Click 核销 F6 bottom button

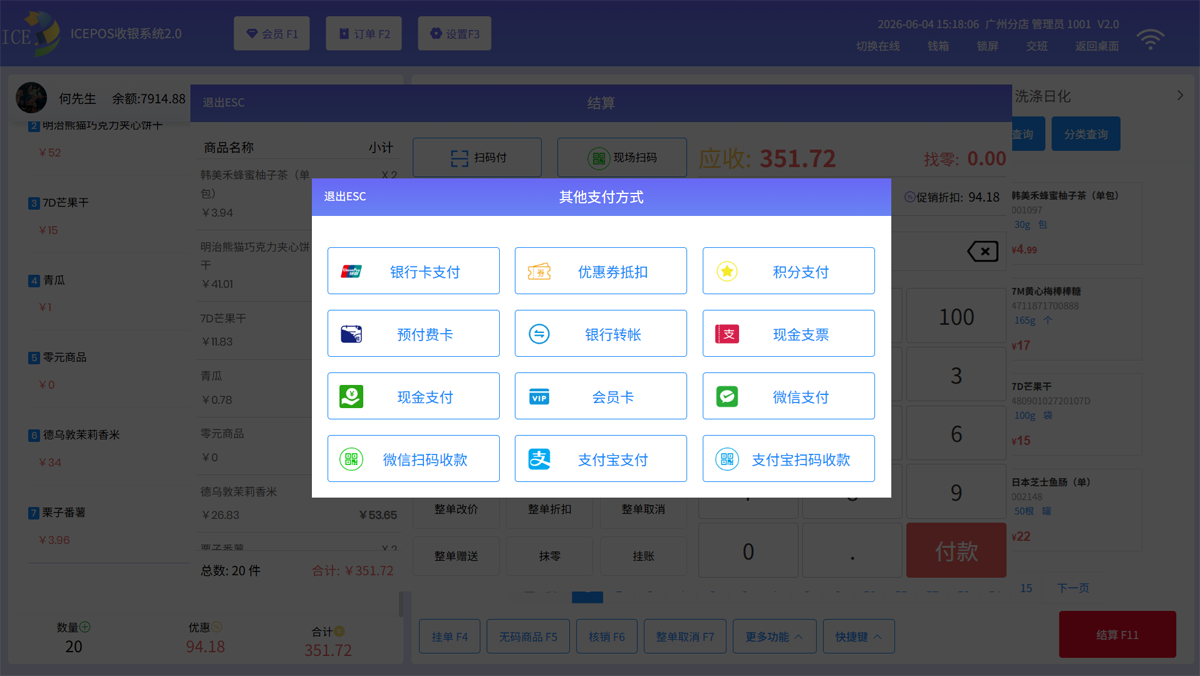pos(606,636)
